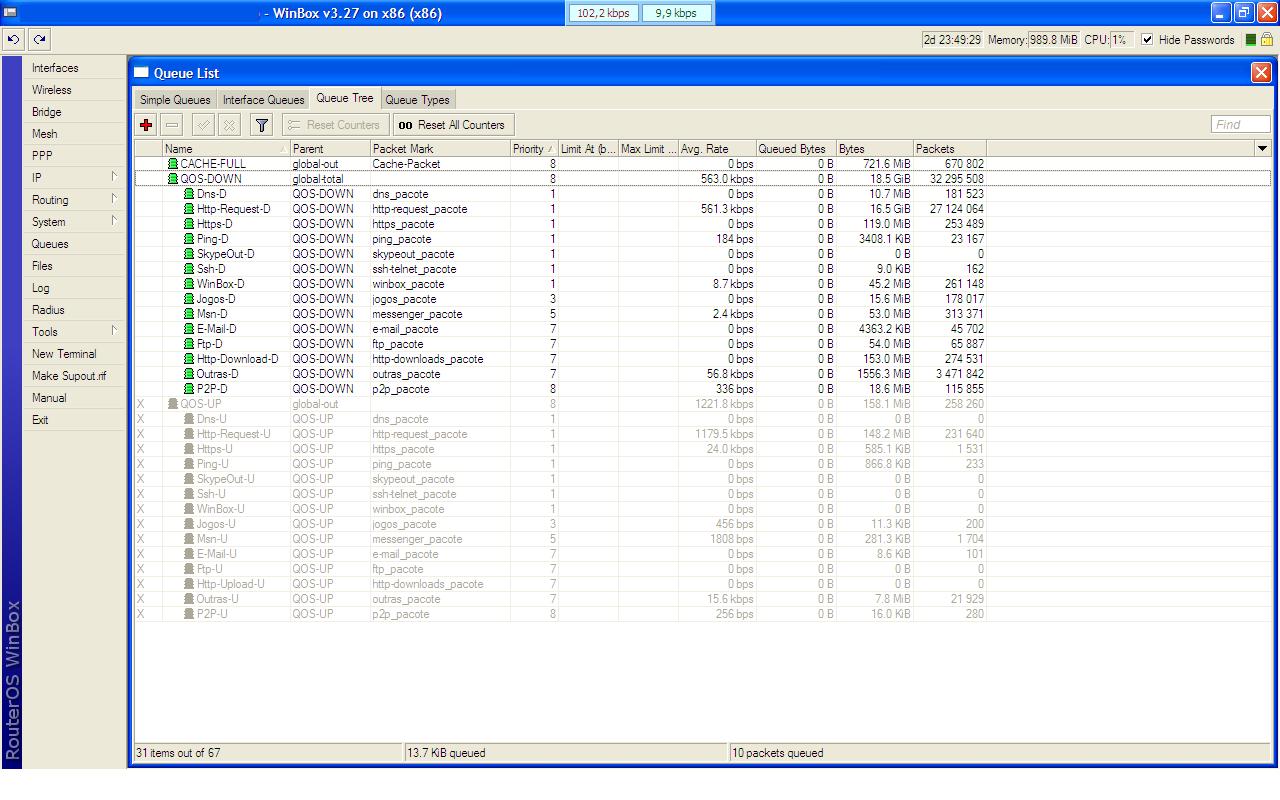Open New Terminal from the sidebar
The width and height of the screenshot is (1280, 800).
(x=64, y=354)
